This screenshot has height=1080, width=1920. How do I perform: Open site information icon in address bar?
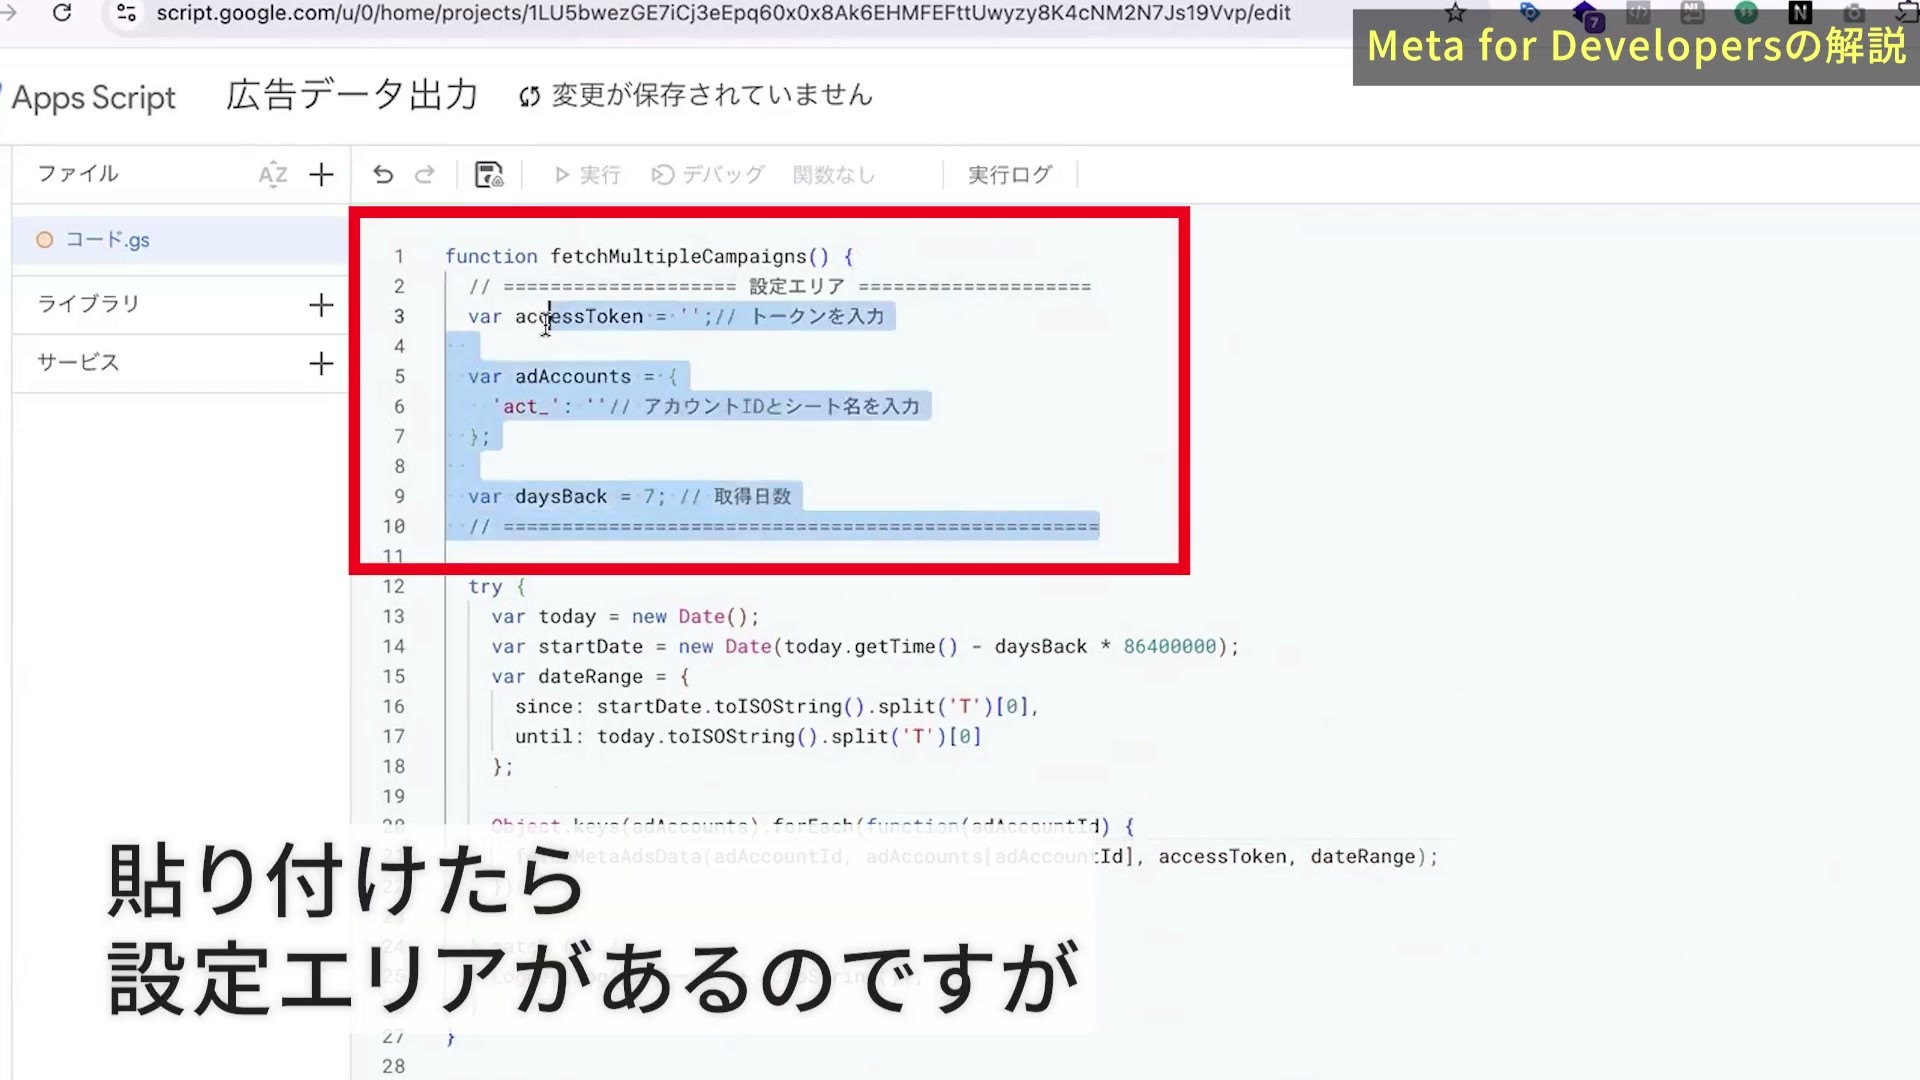click(x=126, y=13)
